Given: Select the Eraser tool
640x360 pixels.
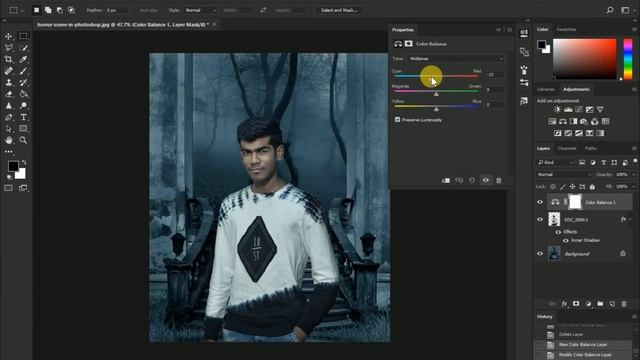Looking at the screenshot, I should tap(9, 94).
